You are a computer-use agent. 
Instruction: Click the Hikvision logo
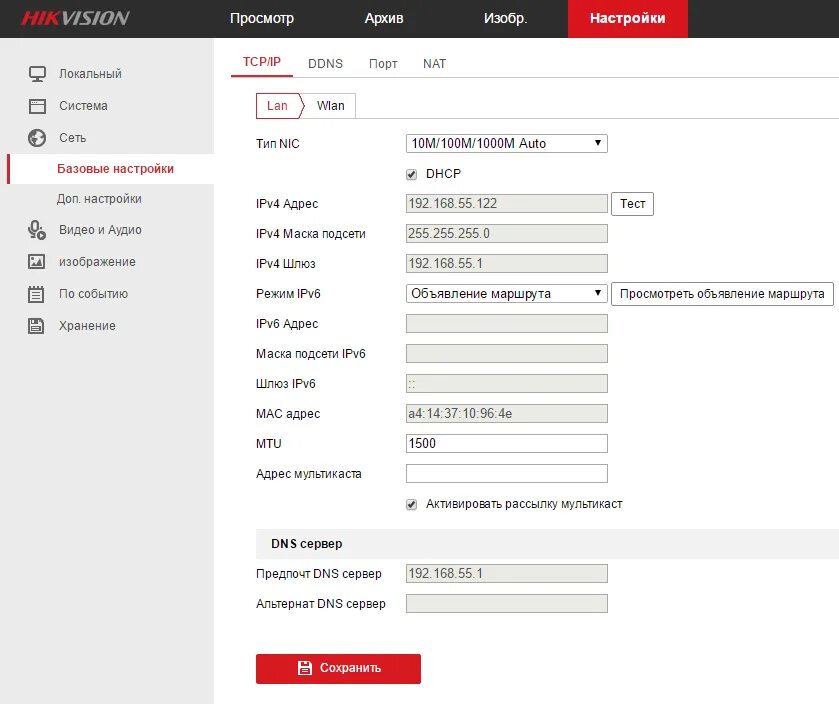tap(75, 18)
